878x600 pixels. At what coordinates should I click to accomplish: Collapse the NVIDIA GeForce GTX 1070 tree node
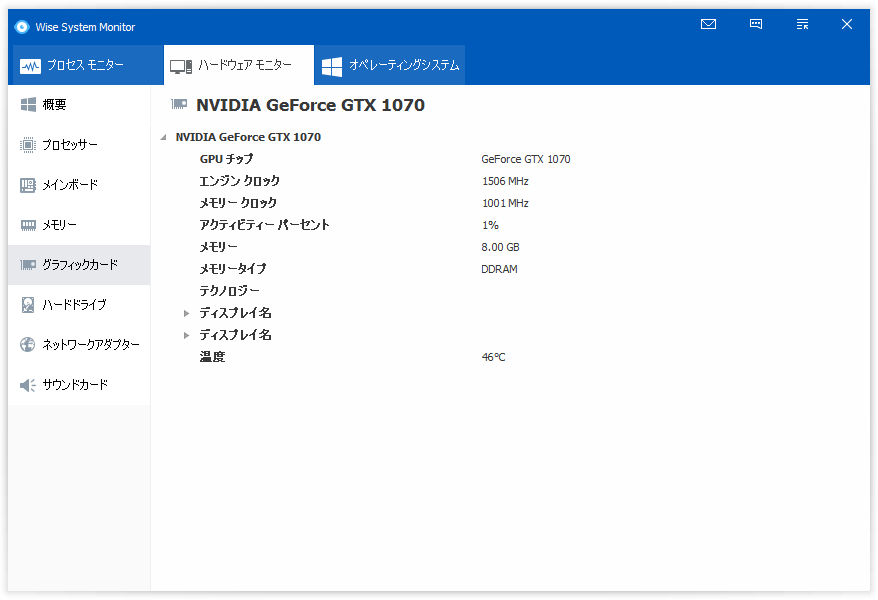point(164,137)
